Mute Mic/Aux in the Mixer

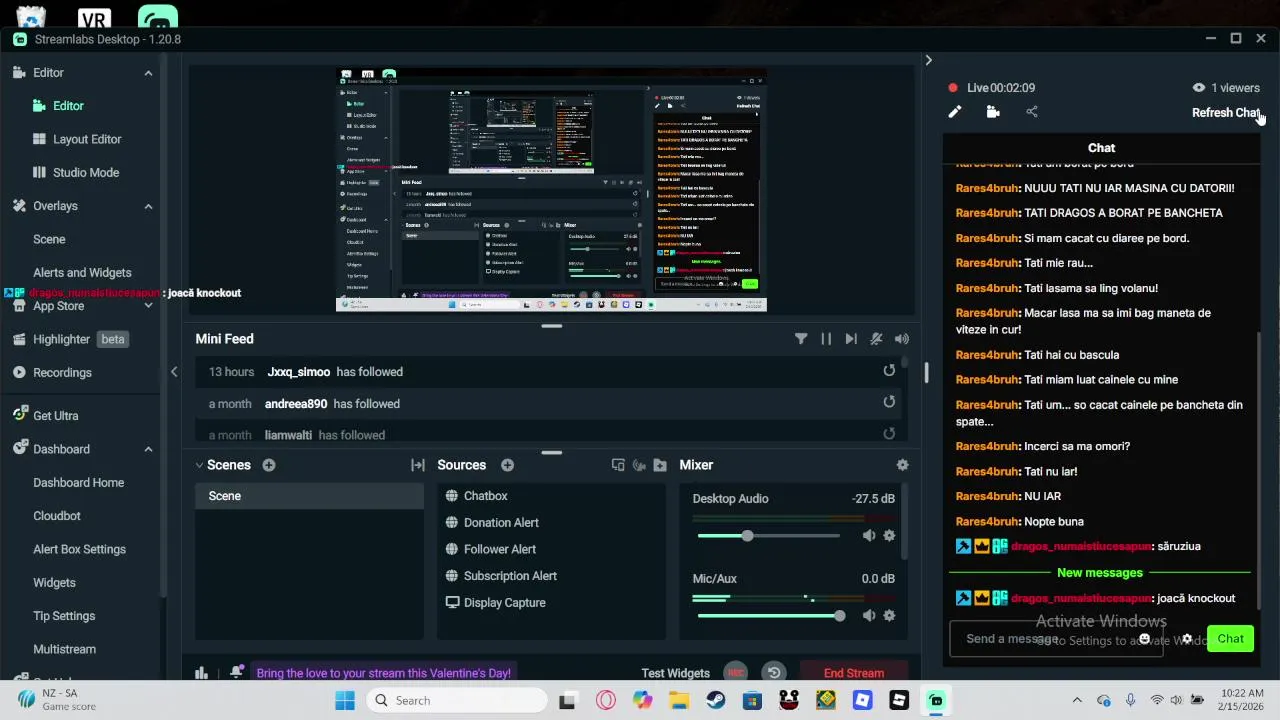tap(869, 616)
